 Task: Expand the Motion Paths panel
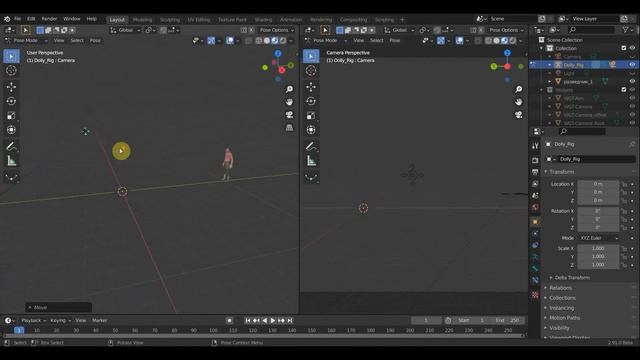(564, 318)
